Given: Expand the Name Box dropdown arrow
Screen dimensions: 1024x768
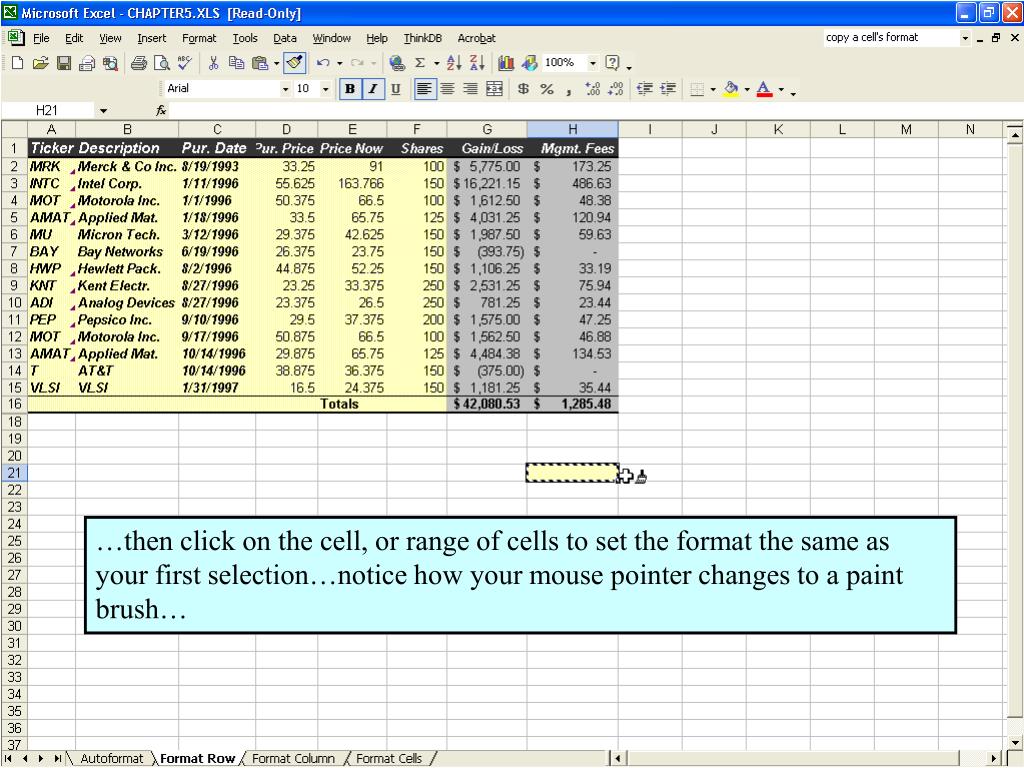Looking at the screenshot, I should [103, 111].
